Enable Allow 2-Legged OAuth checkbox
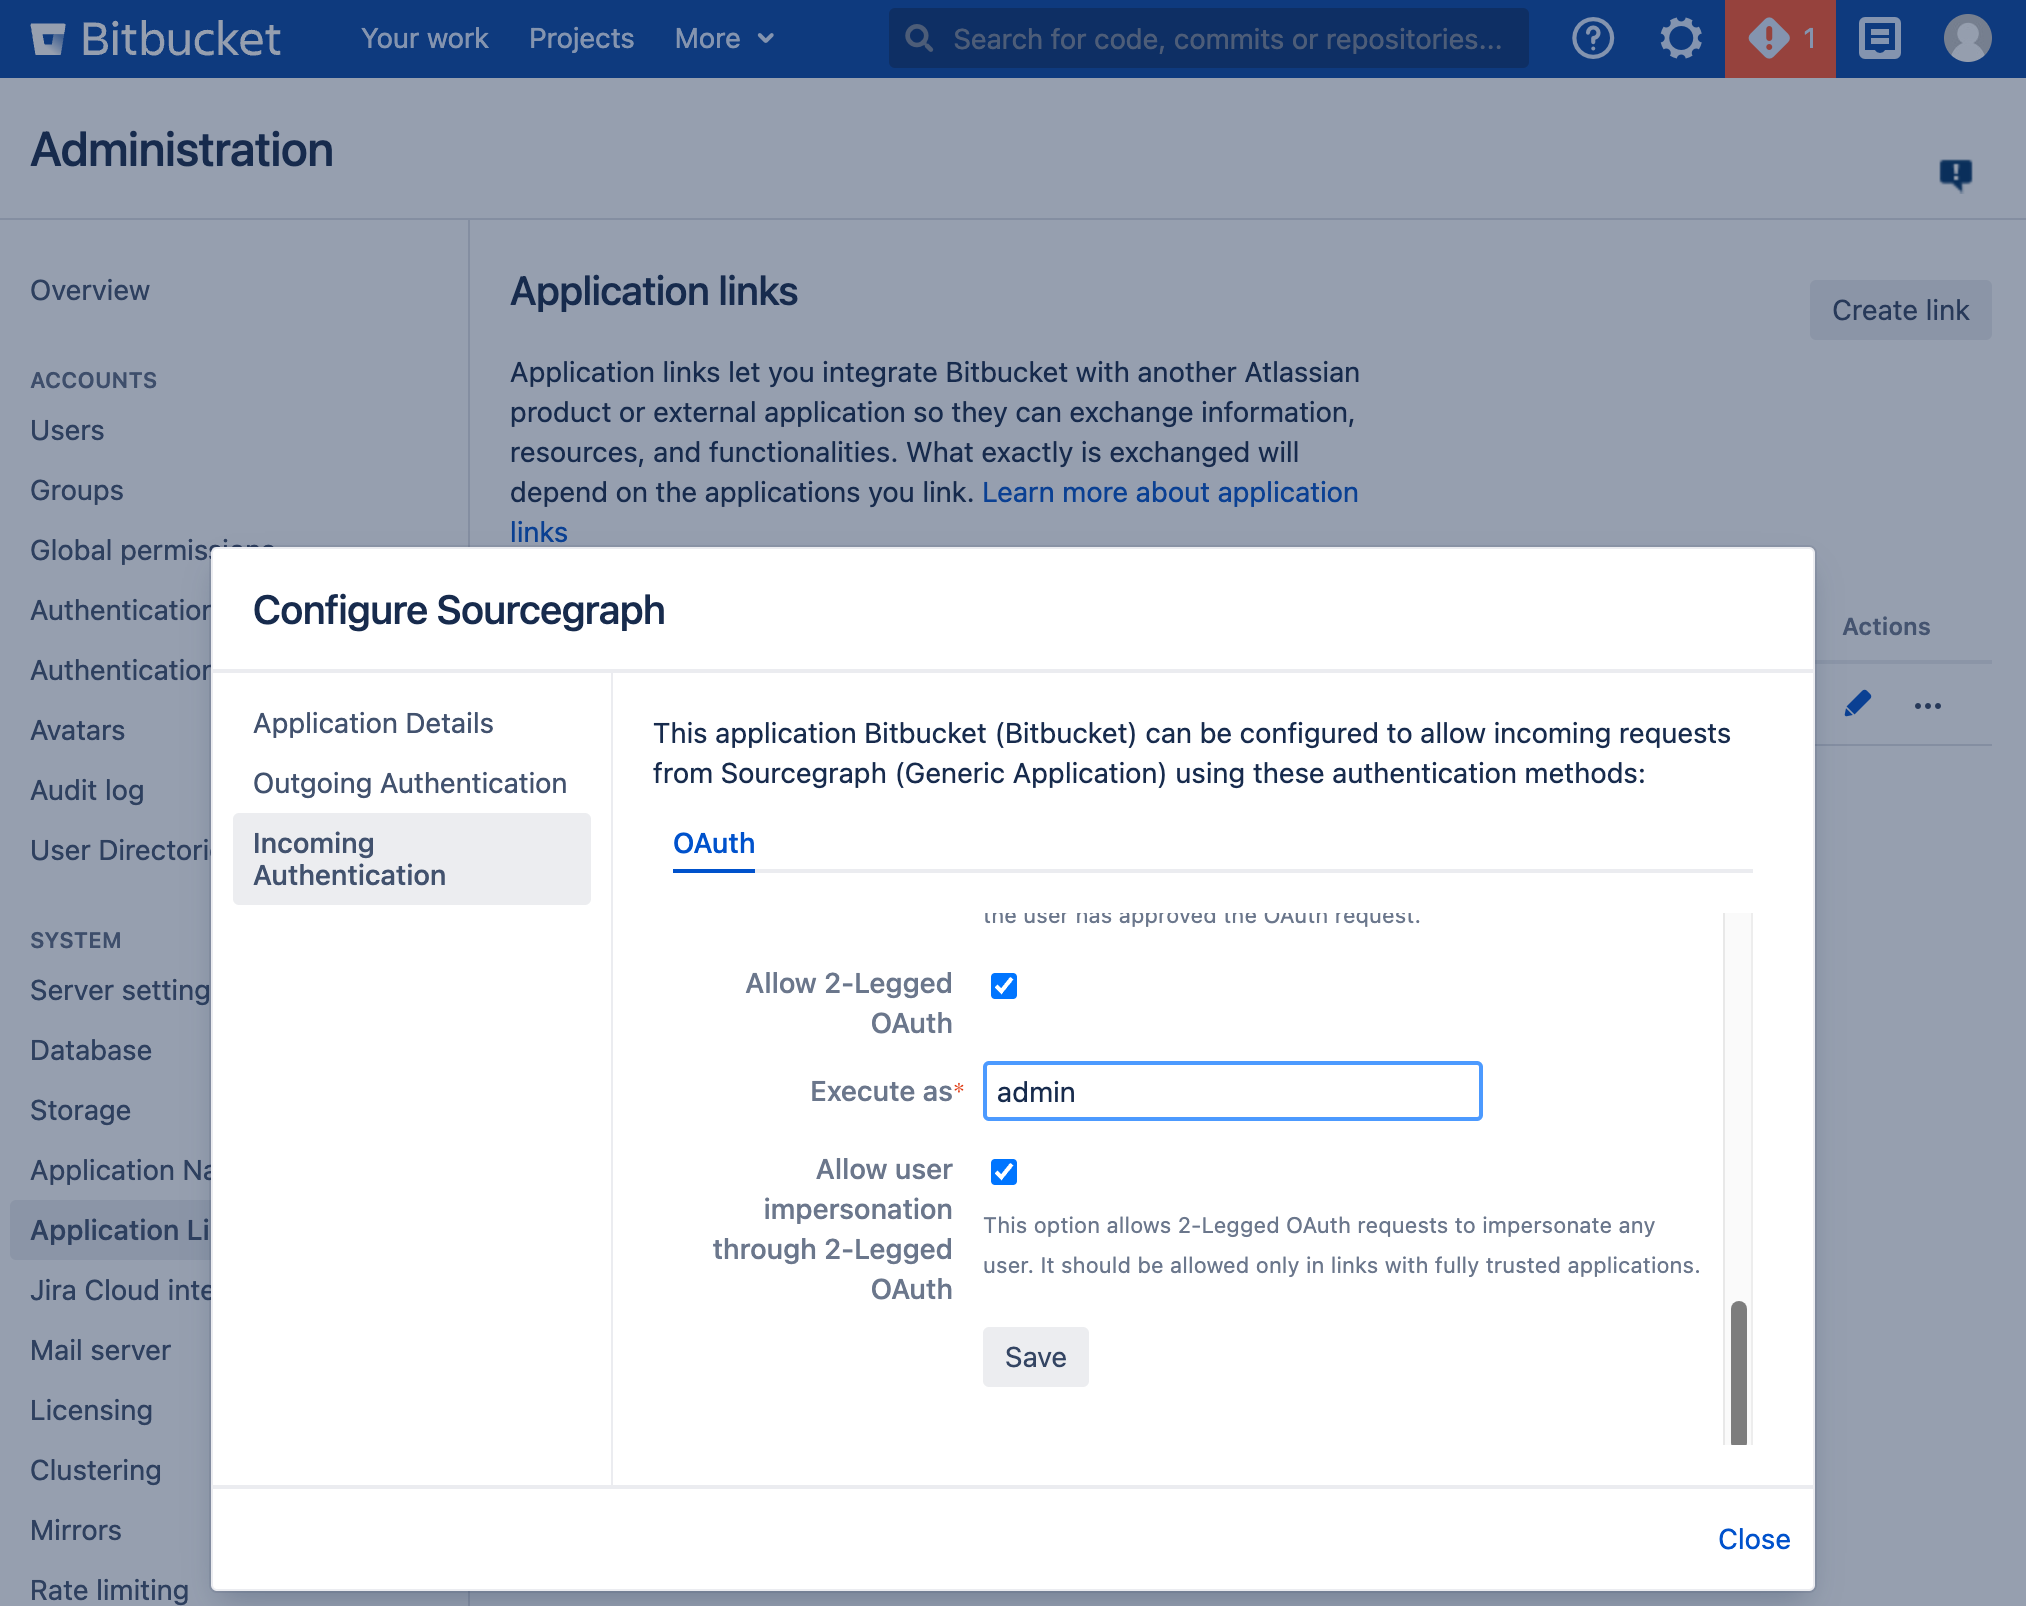Image resolution: width=2026 pixels, height=1606 pixels. coord(1003,985)
